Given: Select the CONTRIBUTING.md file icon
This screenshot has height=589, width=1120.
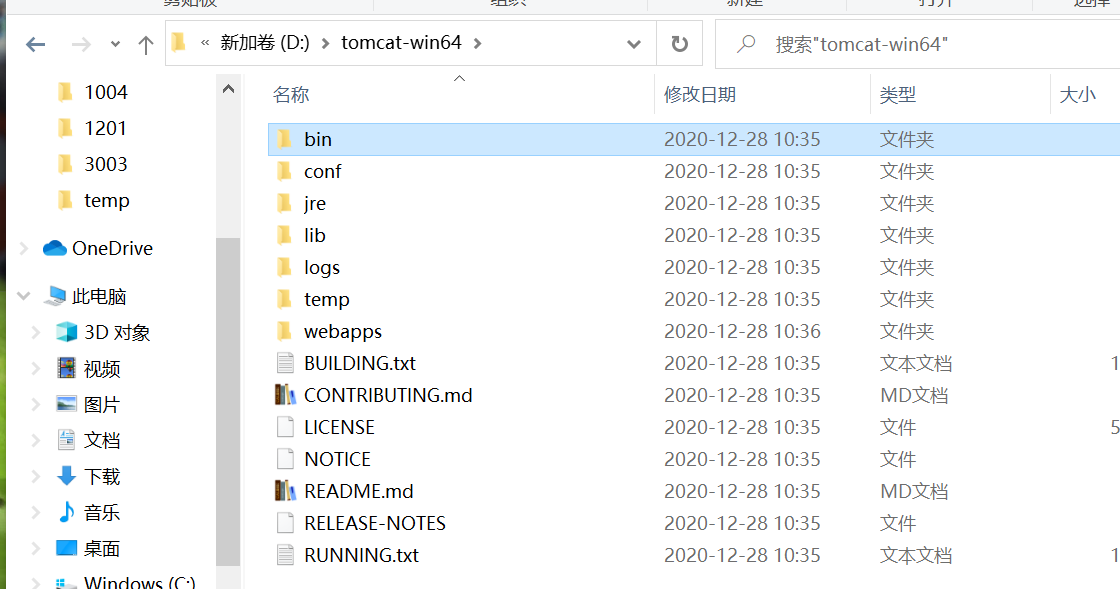Looking at the screenshot, I should [285, 395].
